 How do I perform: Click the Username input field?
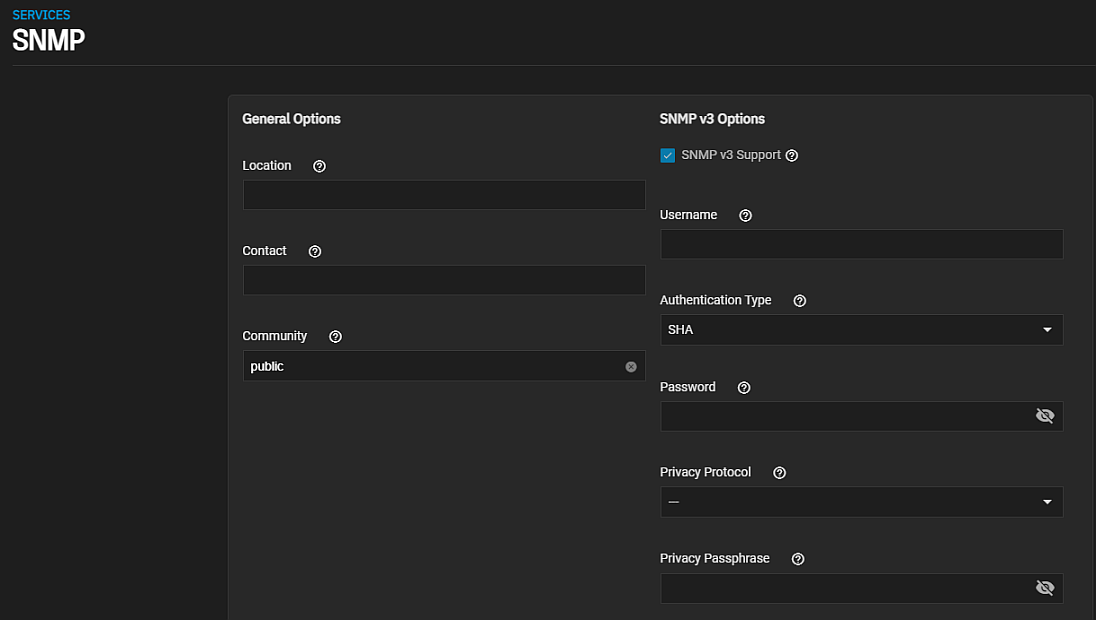tap(861, 244)
